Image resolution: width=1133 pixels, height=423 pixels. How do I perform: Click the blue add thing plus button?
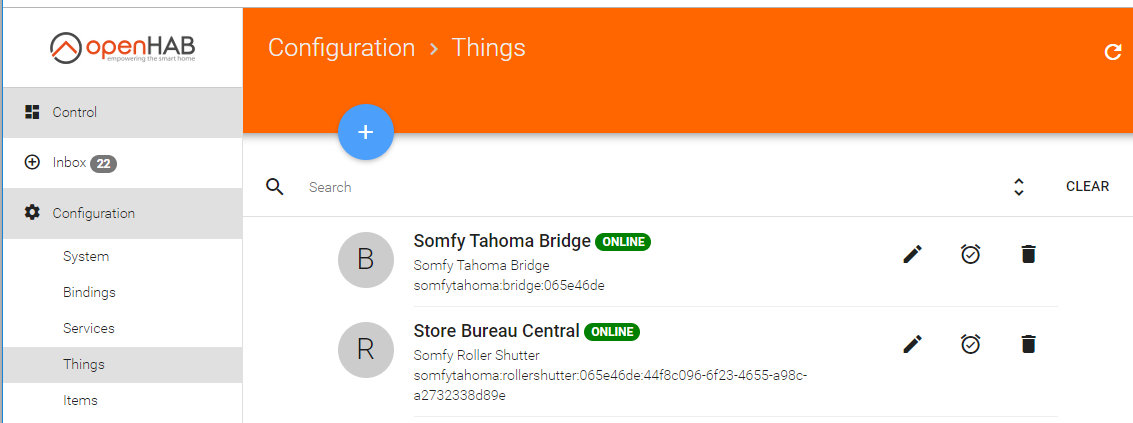(x=366, y=132)
